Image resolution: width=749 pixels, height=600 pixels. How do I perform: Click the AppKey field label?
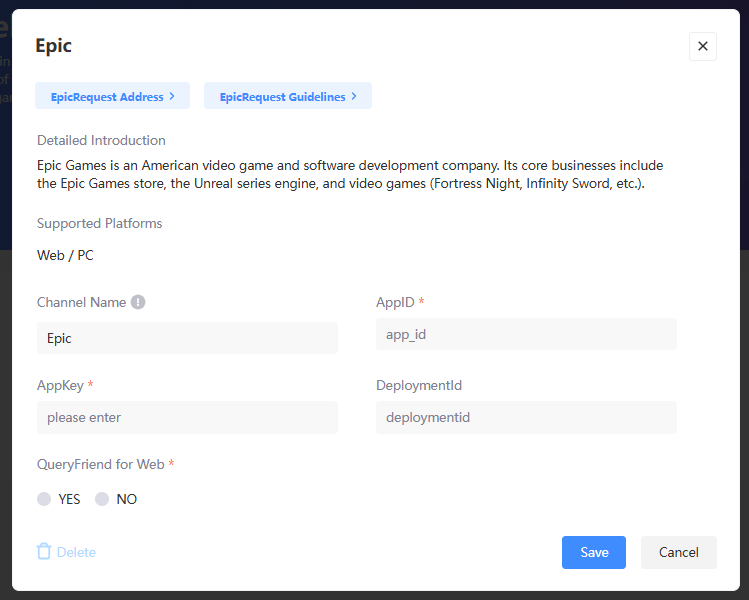[x=60, y=386]
